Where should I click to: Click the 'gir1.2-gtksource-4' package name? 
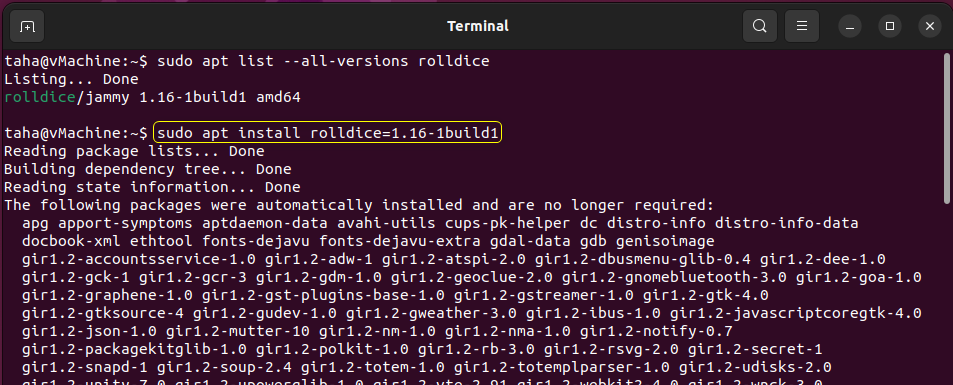[x=103, y=313]
